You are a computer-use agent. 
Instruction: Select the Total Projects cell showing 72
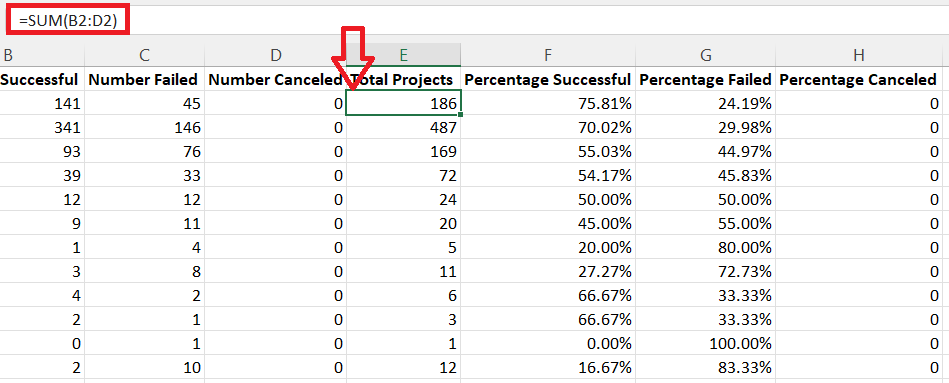[404, 175]
